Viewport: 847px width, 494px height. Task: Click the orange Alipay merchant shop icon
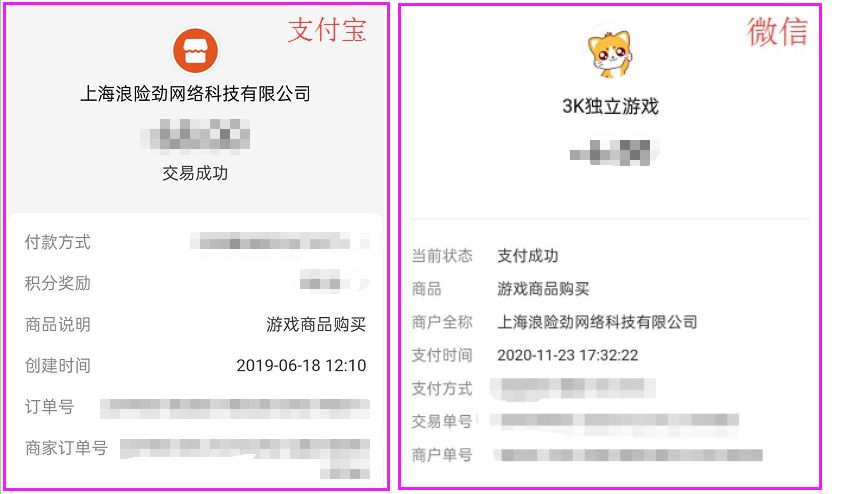(x=196, y=51)
